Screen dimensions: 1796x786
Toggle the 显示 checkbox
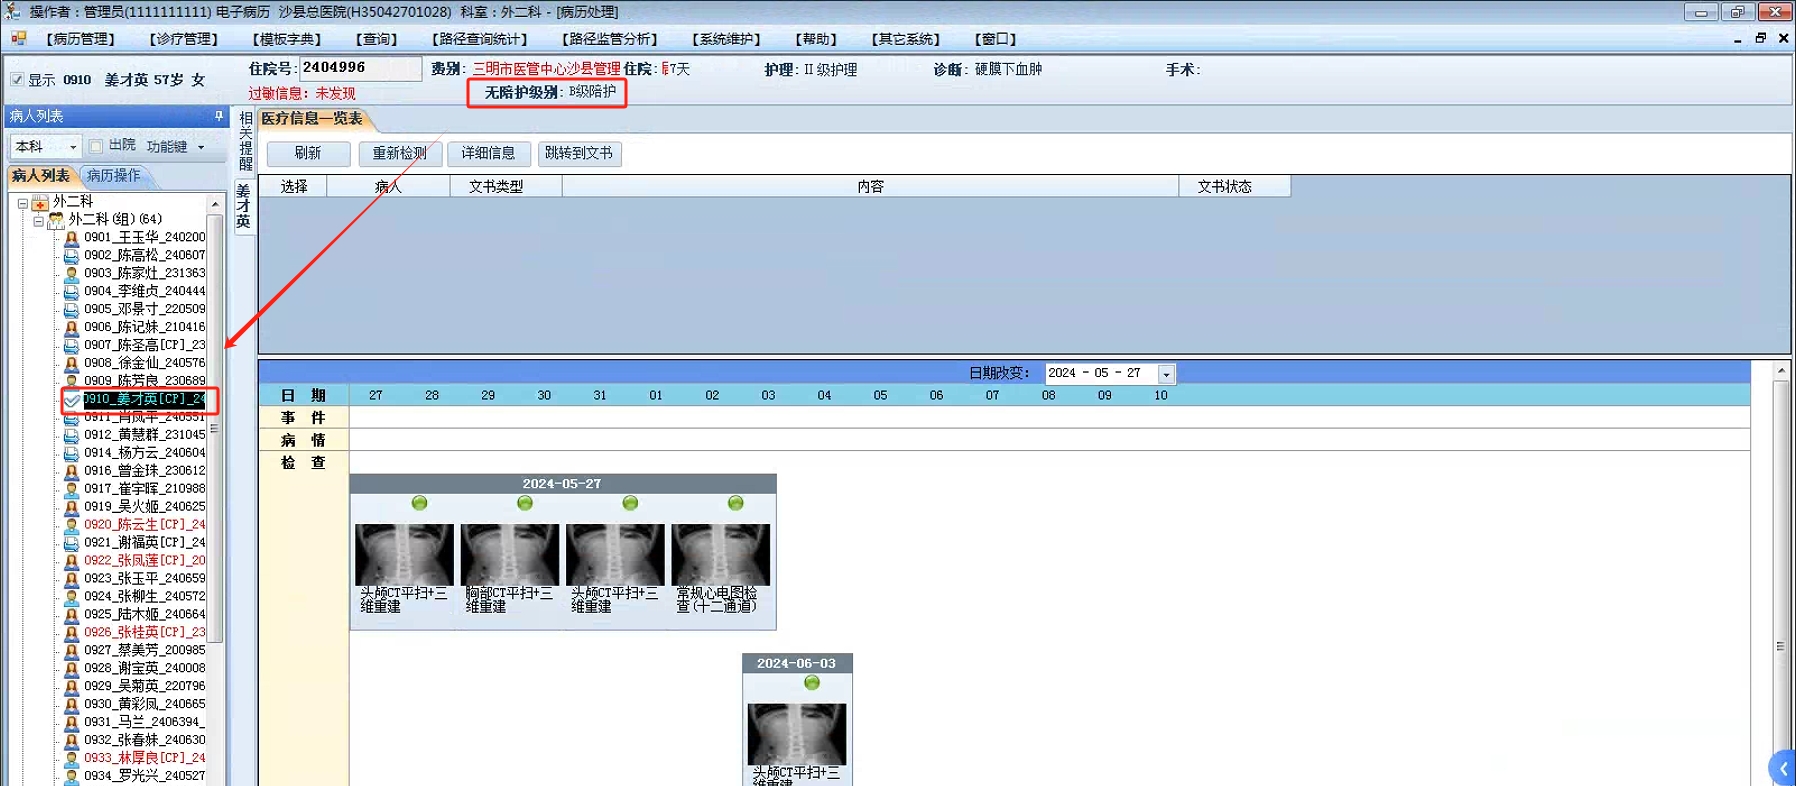[x=17, y=80]
